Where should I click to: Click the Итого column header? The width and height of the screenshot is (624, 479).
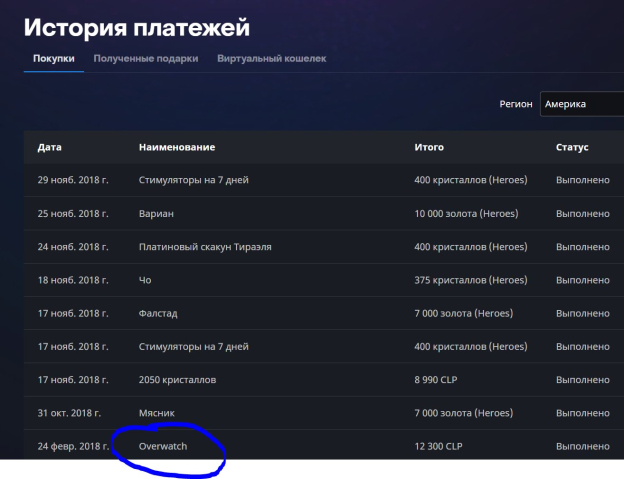[429, 147]
